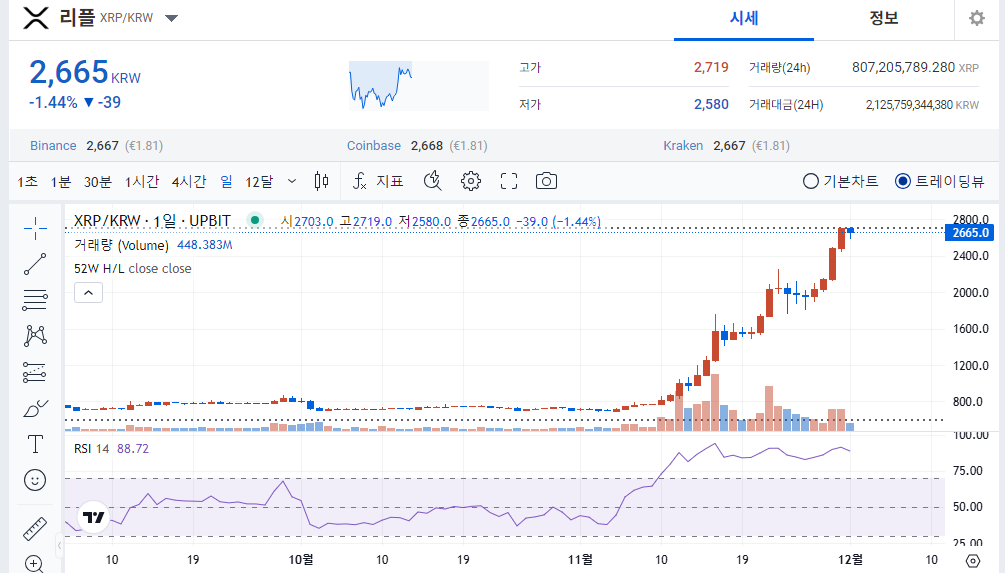Open candlestick chart type selector
This screenshot has height=573, width=1005.
pos(322,181)
